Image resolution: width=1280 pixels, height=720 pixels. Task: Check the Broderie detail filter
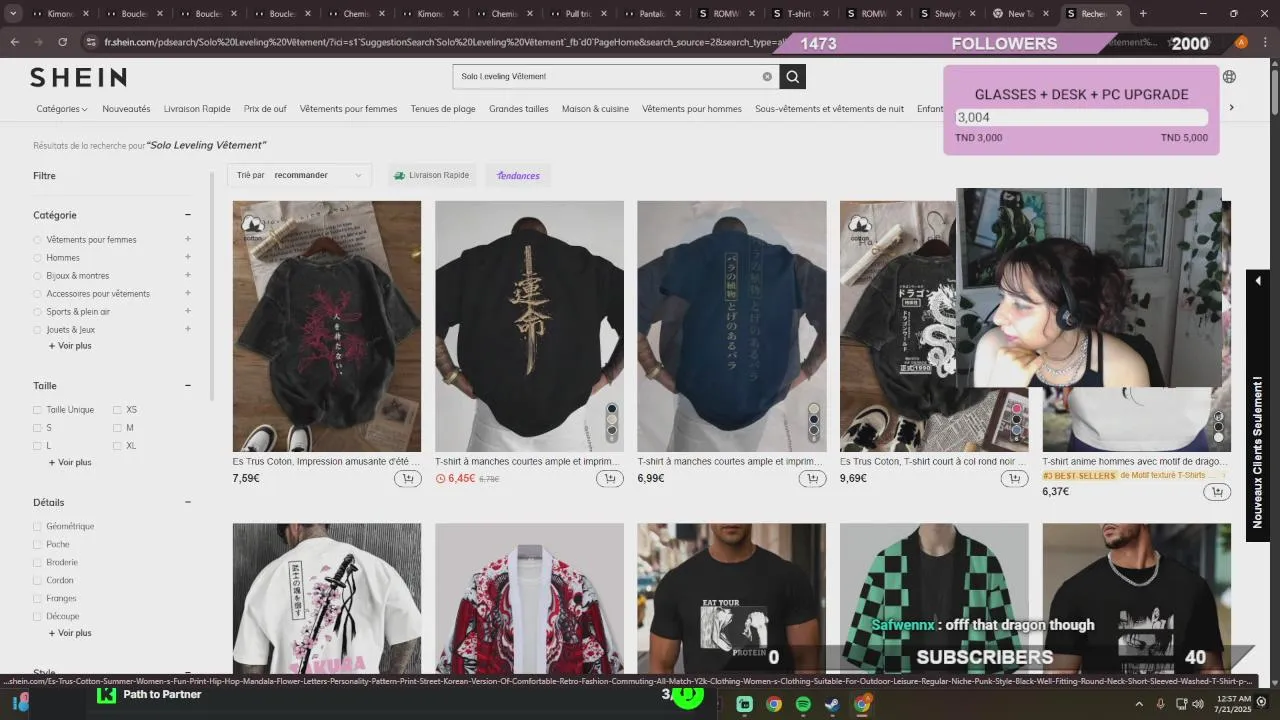(x=38, y=562)
